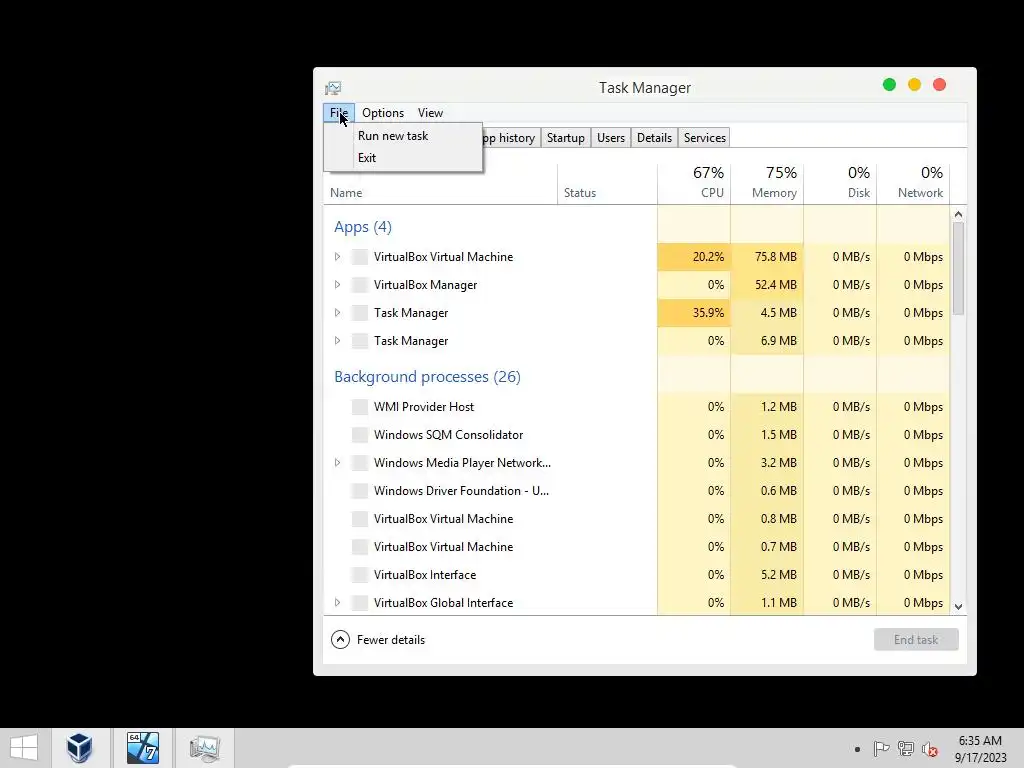
Task: Select the VirtualBox Interface row
Action: click(x=637, y=575)
